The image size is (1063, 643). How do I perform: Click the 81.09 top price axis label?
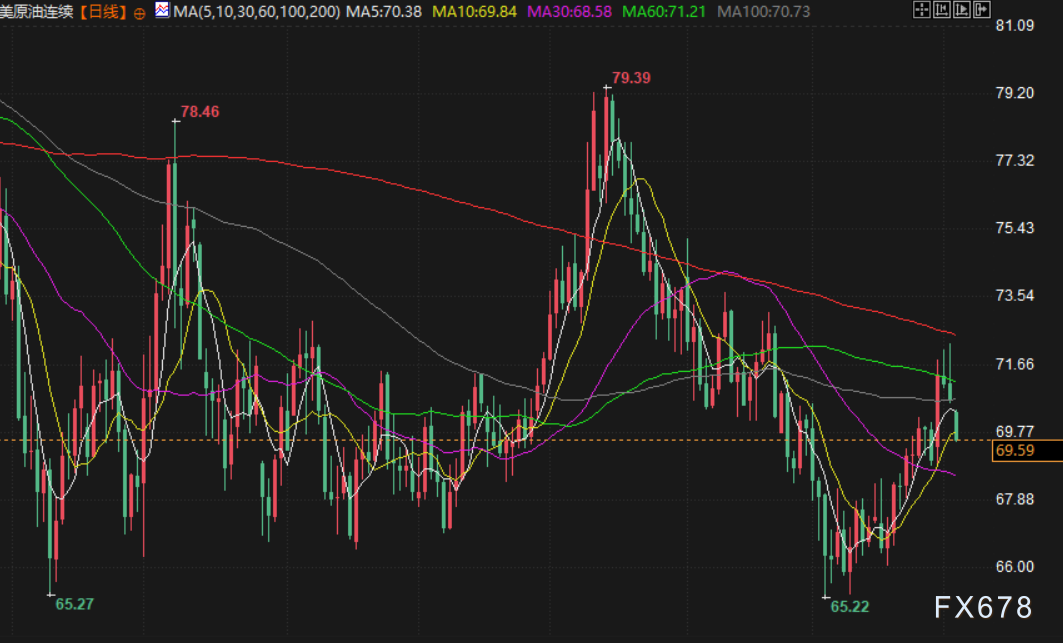pos(1014,26)
